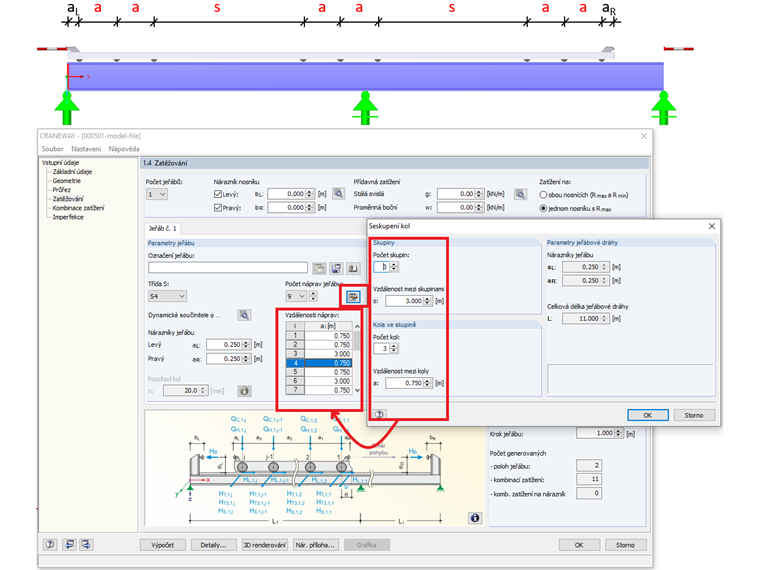Adjust Vzdálenost mezi koly a stepper
760x570 pixels.
427,383
